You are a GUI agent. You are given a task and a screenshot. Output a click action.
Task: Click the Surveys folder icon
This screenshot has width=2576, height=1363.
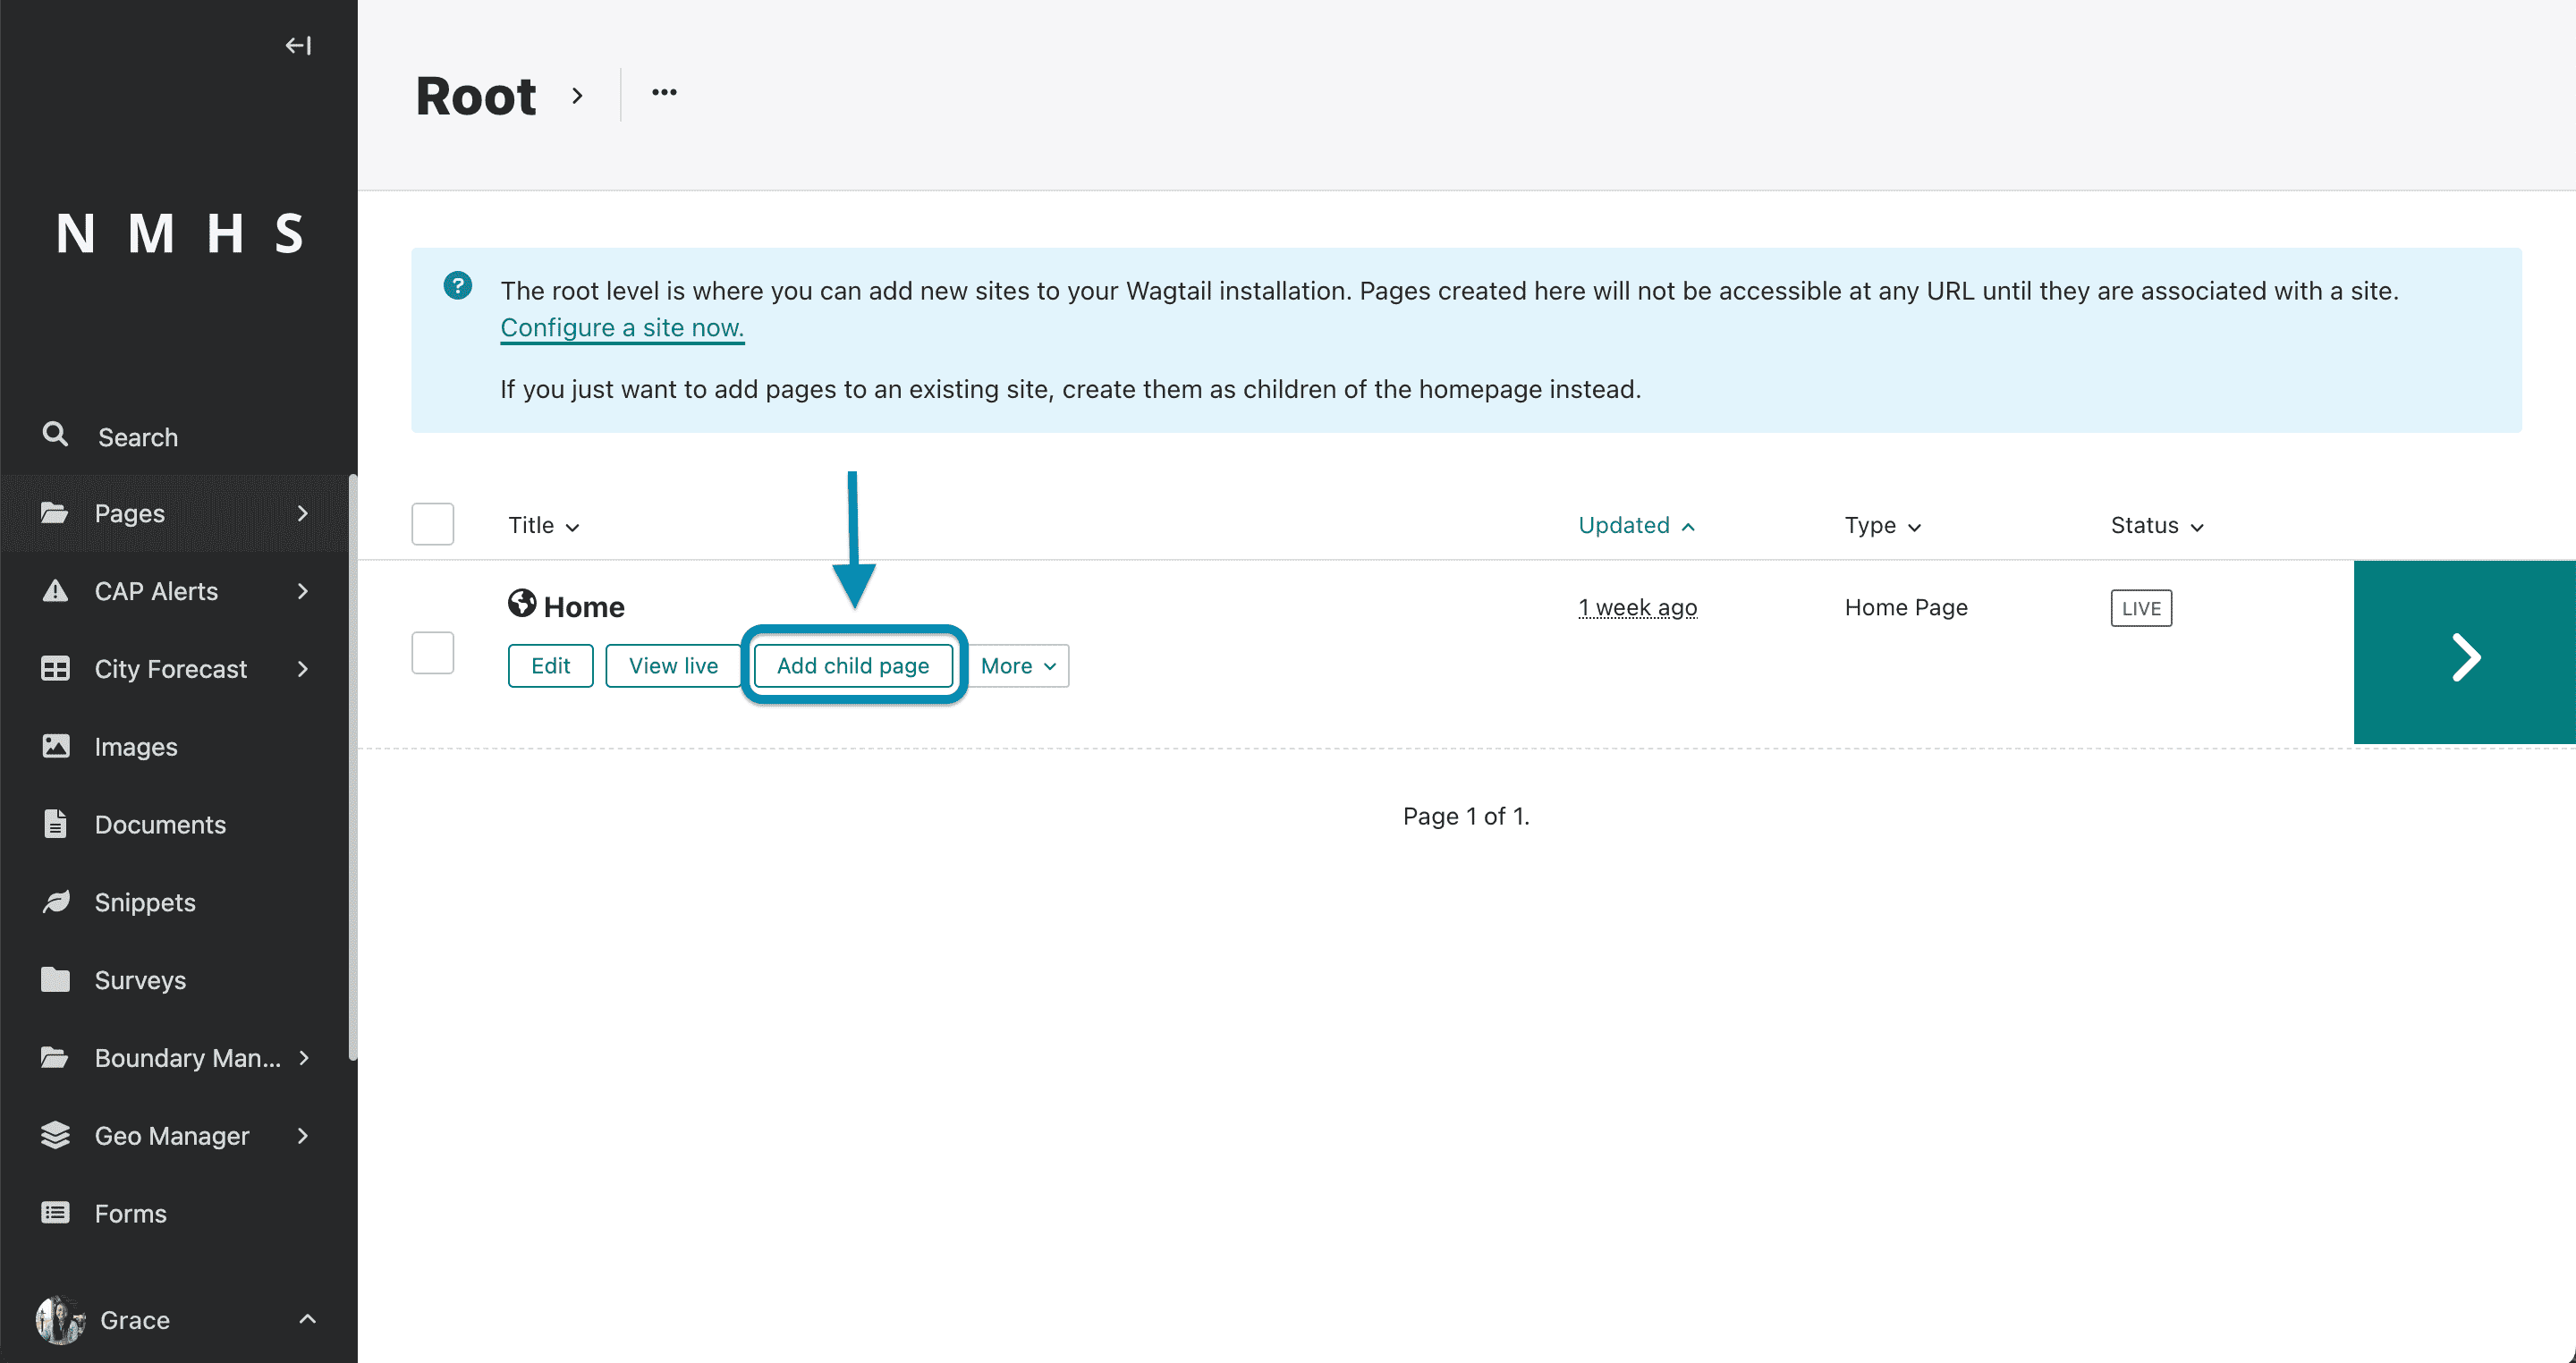[x=55, y=979]
